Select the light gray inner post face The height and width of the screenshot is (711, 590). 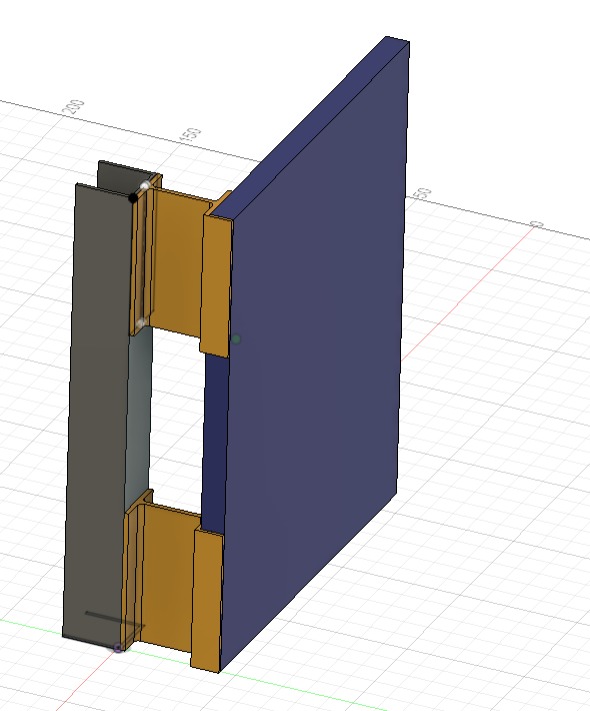138,417
